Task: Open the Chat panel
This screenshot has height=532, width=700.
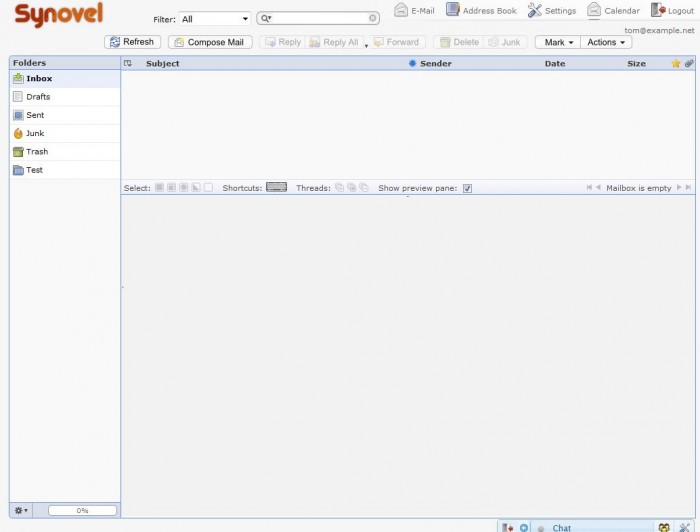Action: point(561,528)
